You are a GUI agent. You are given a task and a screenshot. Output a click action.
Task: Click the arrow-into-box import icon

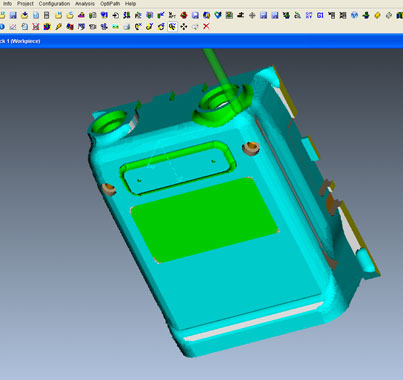(x=115, y=15)
